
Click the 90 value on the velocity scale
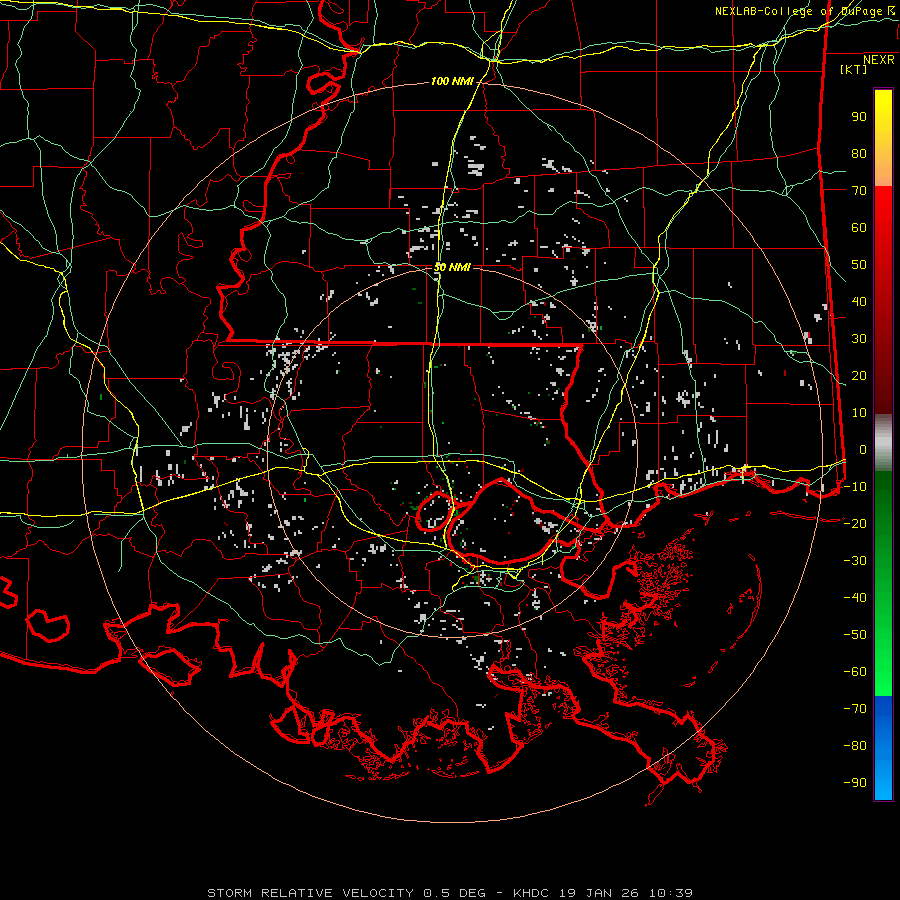pos(859,117)
